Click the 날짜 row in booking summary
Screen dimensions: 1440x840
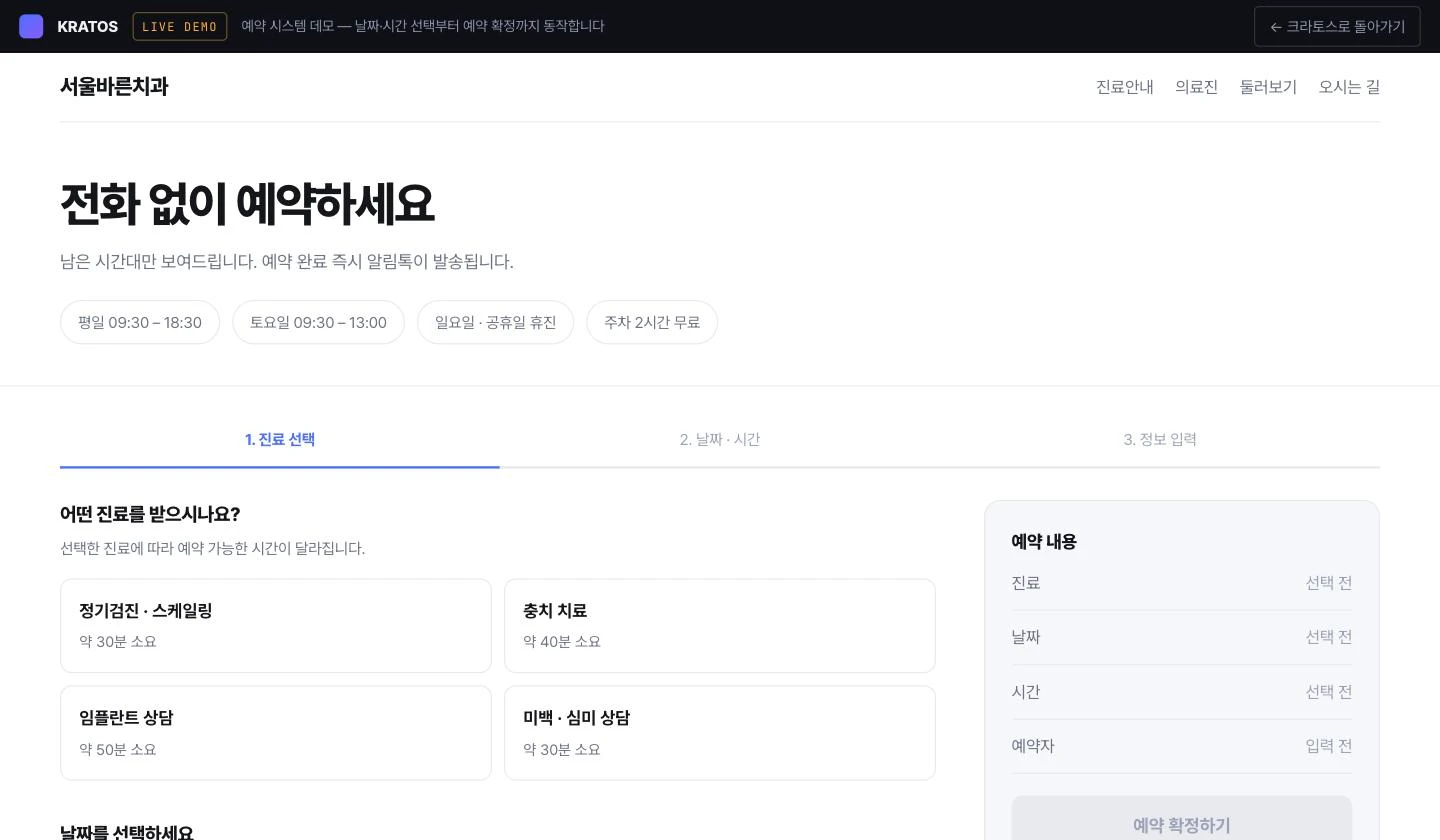tap(1182, 637)
